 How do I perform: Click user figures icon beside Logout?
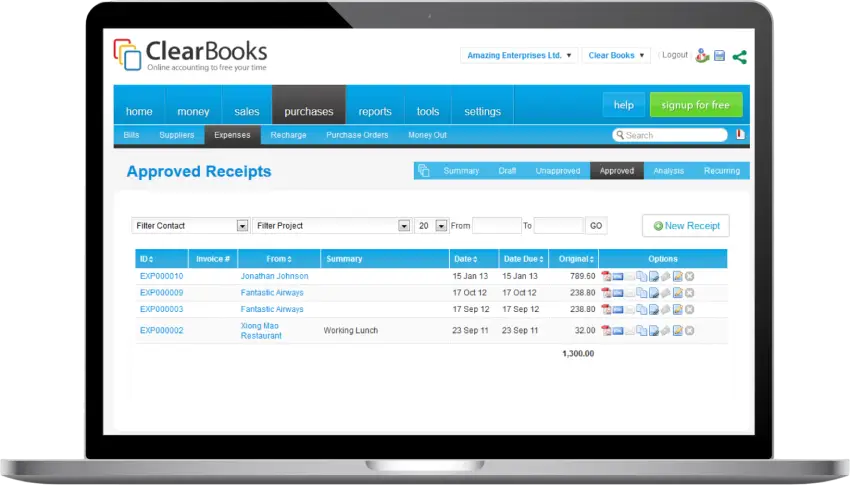pyautogui.click(x=703, y=55)
